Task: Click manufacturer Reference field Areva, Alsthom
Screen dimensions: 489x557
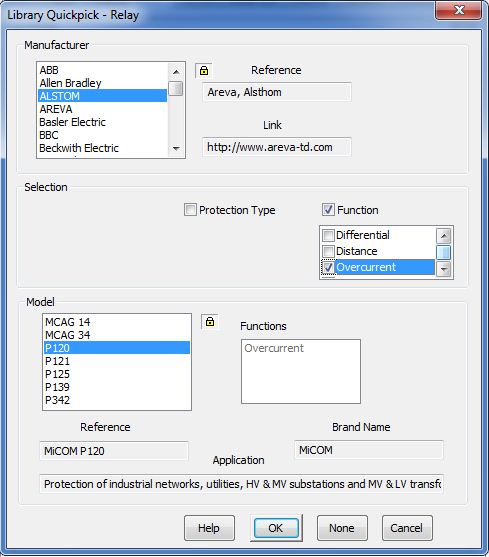Action: tap(277, 92)
